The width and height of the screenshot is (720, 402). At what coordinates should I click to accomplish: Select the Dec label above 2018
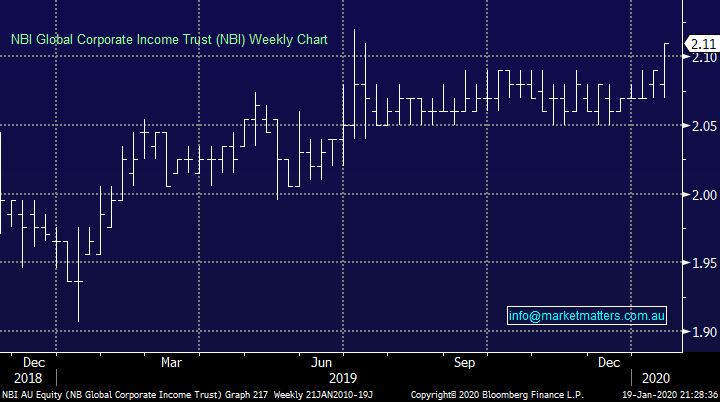[x=33, y=361]
